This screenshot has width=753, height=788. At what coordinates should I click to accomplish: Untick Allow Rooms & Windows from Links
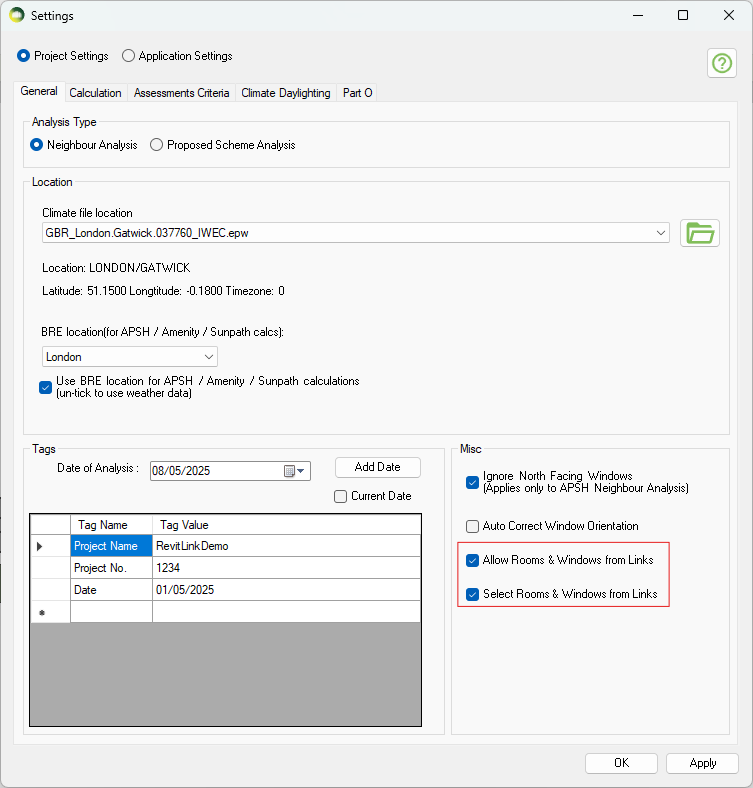click(473, 561)
